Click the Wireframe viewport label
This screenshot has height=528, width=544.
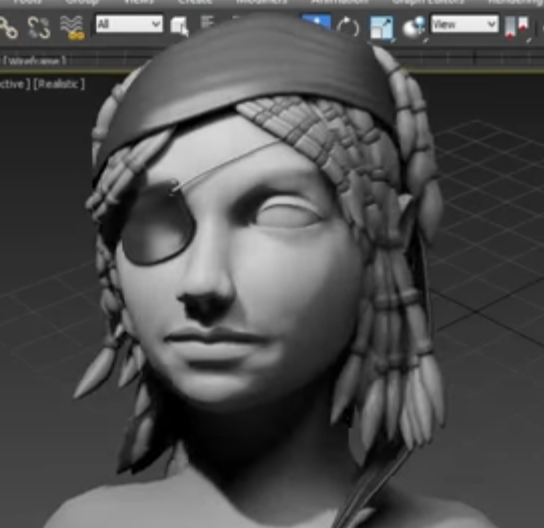pyautogui.click(x=33, y=61)
